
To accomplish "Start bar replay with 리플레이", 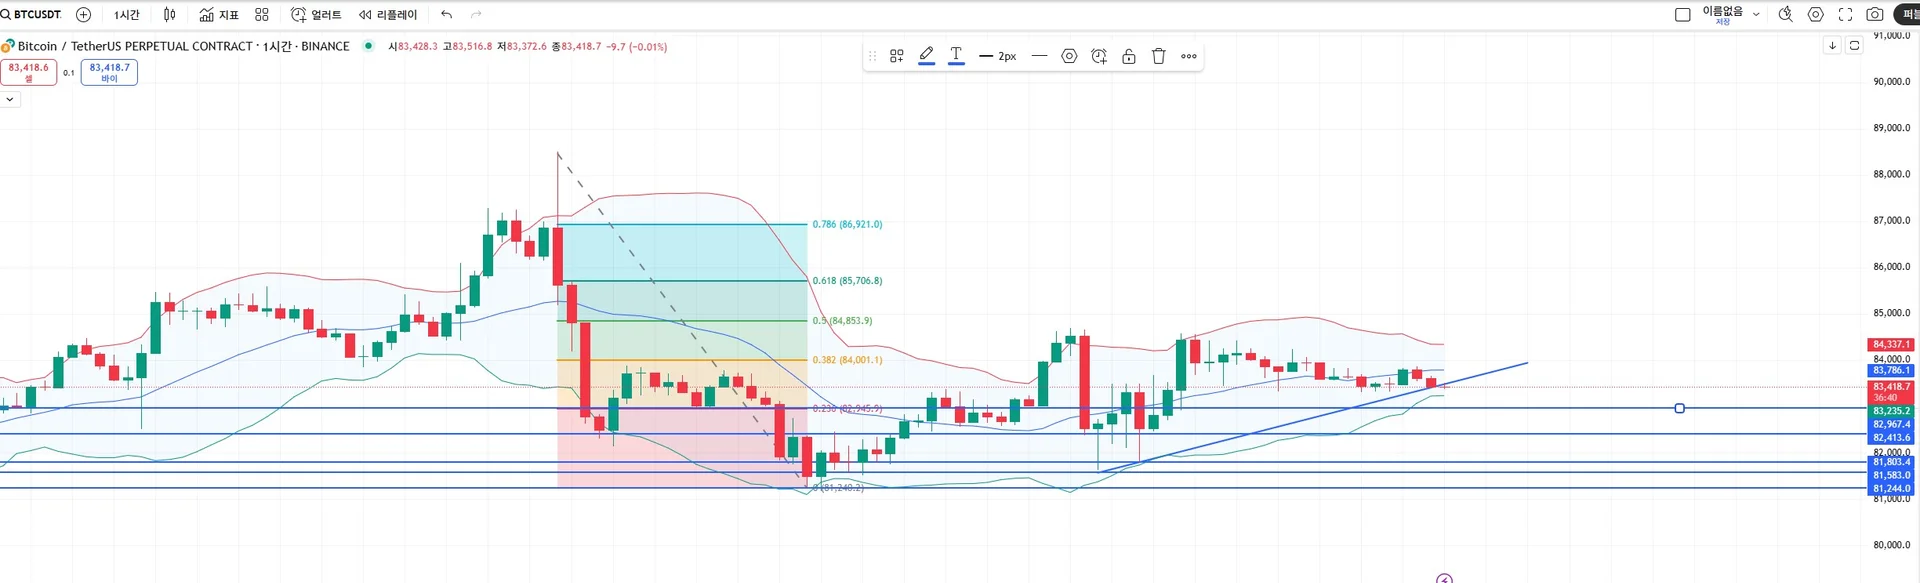I will [x=388, y=15].
